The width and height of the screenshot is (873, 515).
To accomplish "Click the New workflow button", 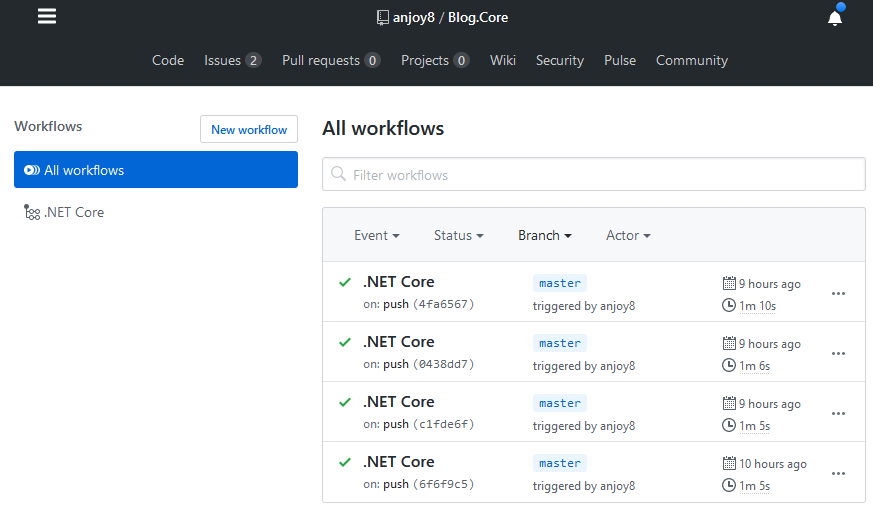I will pyautogui.click(x=249, y=129).
